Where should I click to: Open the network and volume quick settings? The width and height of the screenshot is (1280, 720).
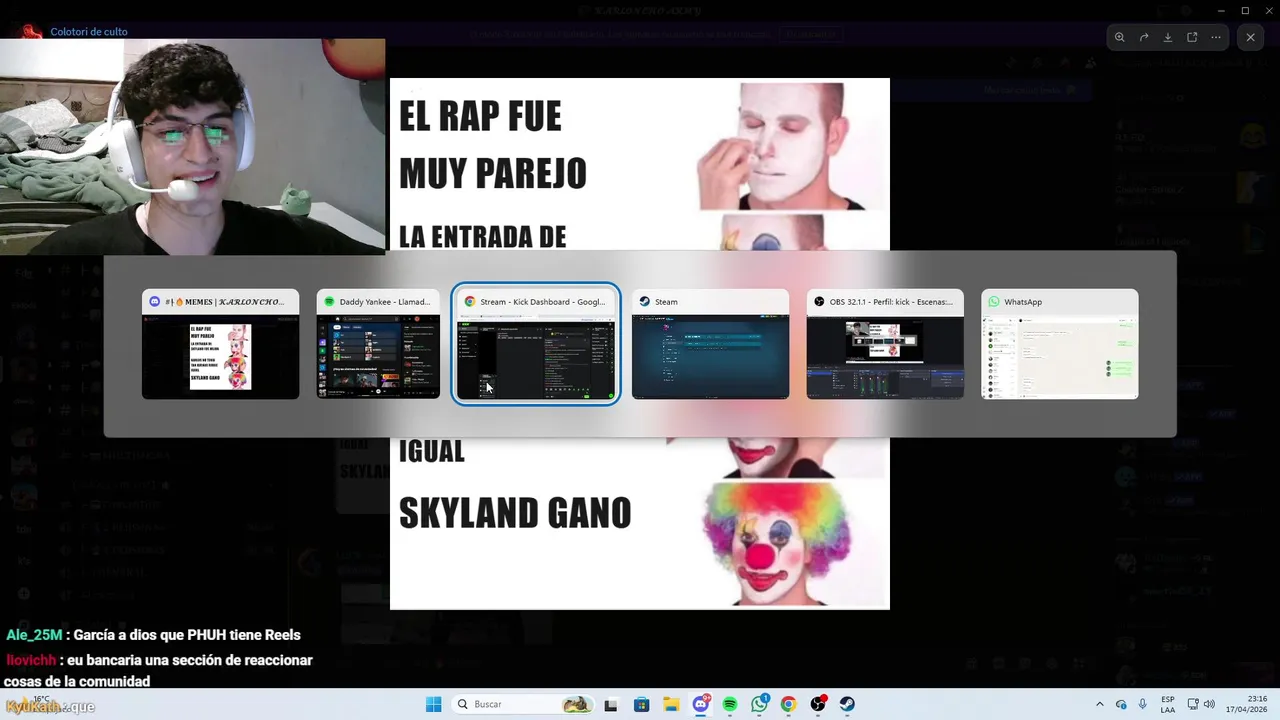pos(1201,704)
